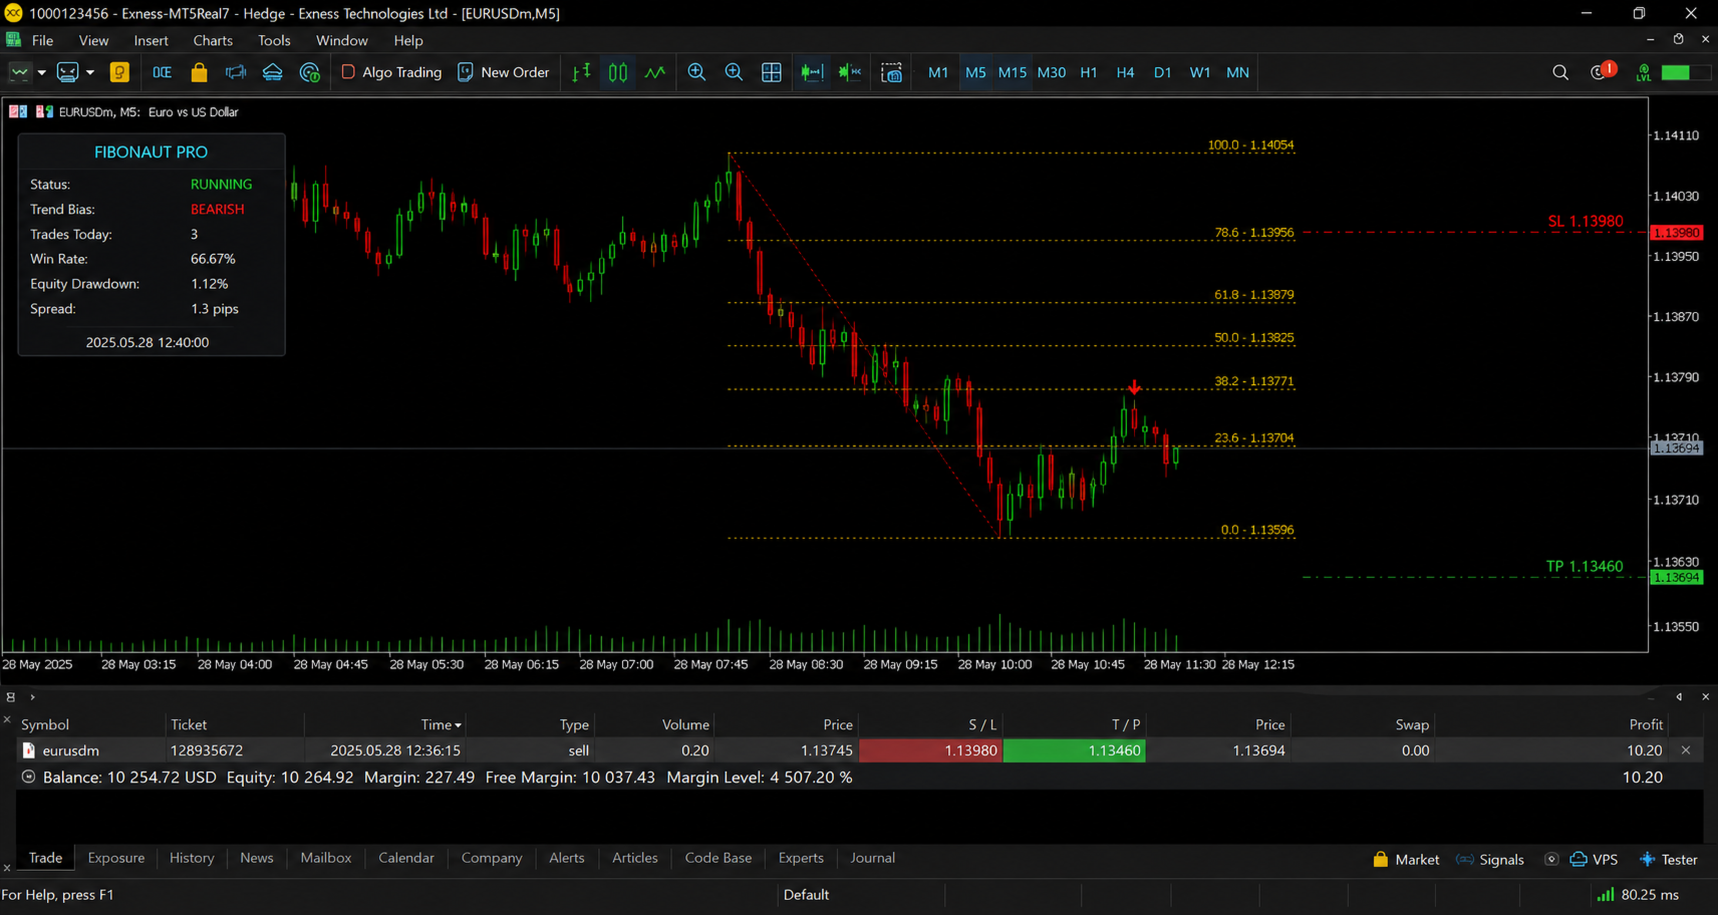The height and width of the screenshot is (915, 1718).
Task: Launch the IDE MetaEditor icon
Action: pyautogui.click(x=161, y=72)
